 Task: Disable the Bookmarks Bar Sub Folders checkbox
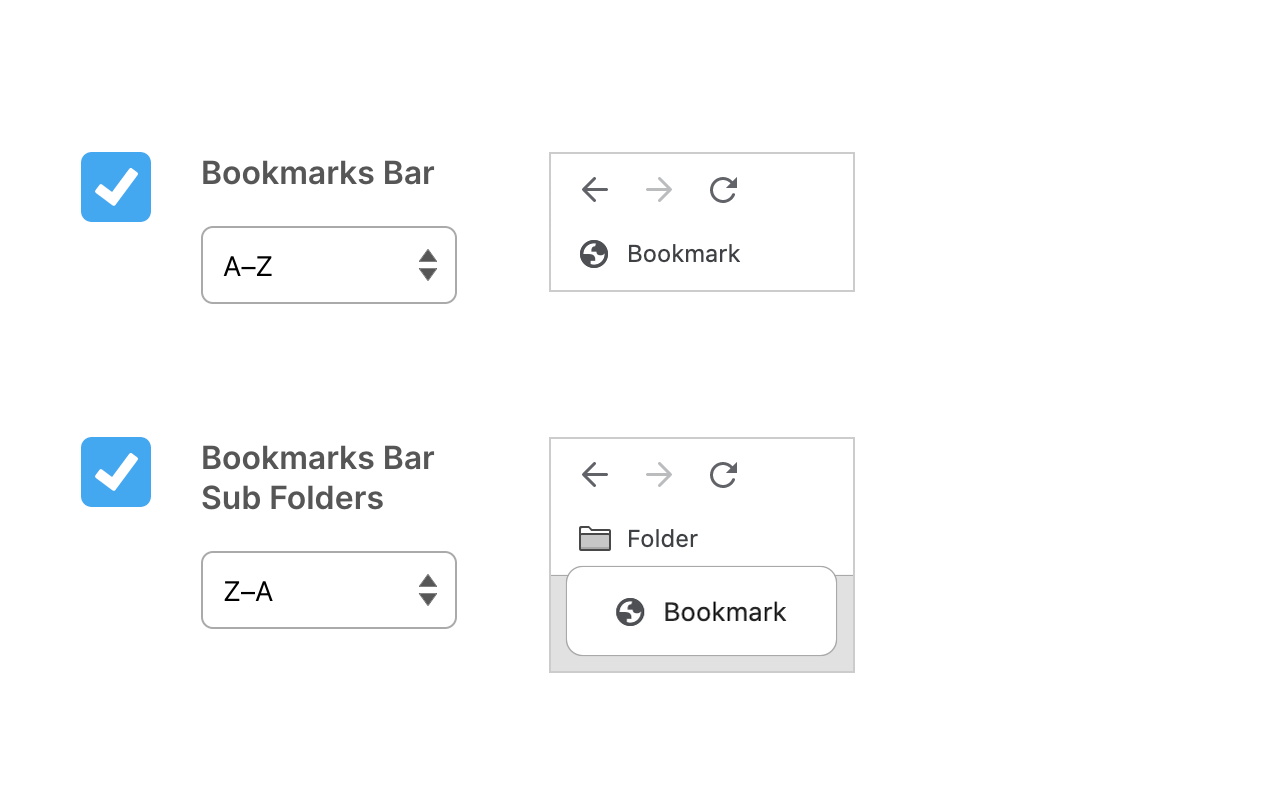tap(116, 472)
